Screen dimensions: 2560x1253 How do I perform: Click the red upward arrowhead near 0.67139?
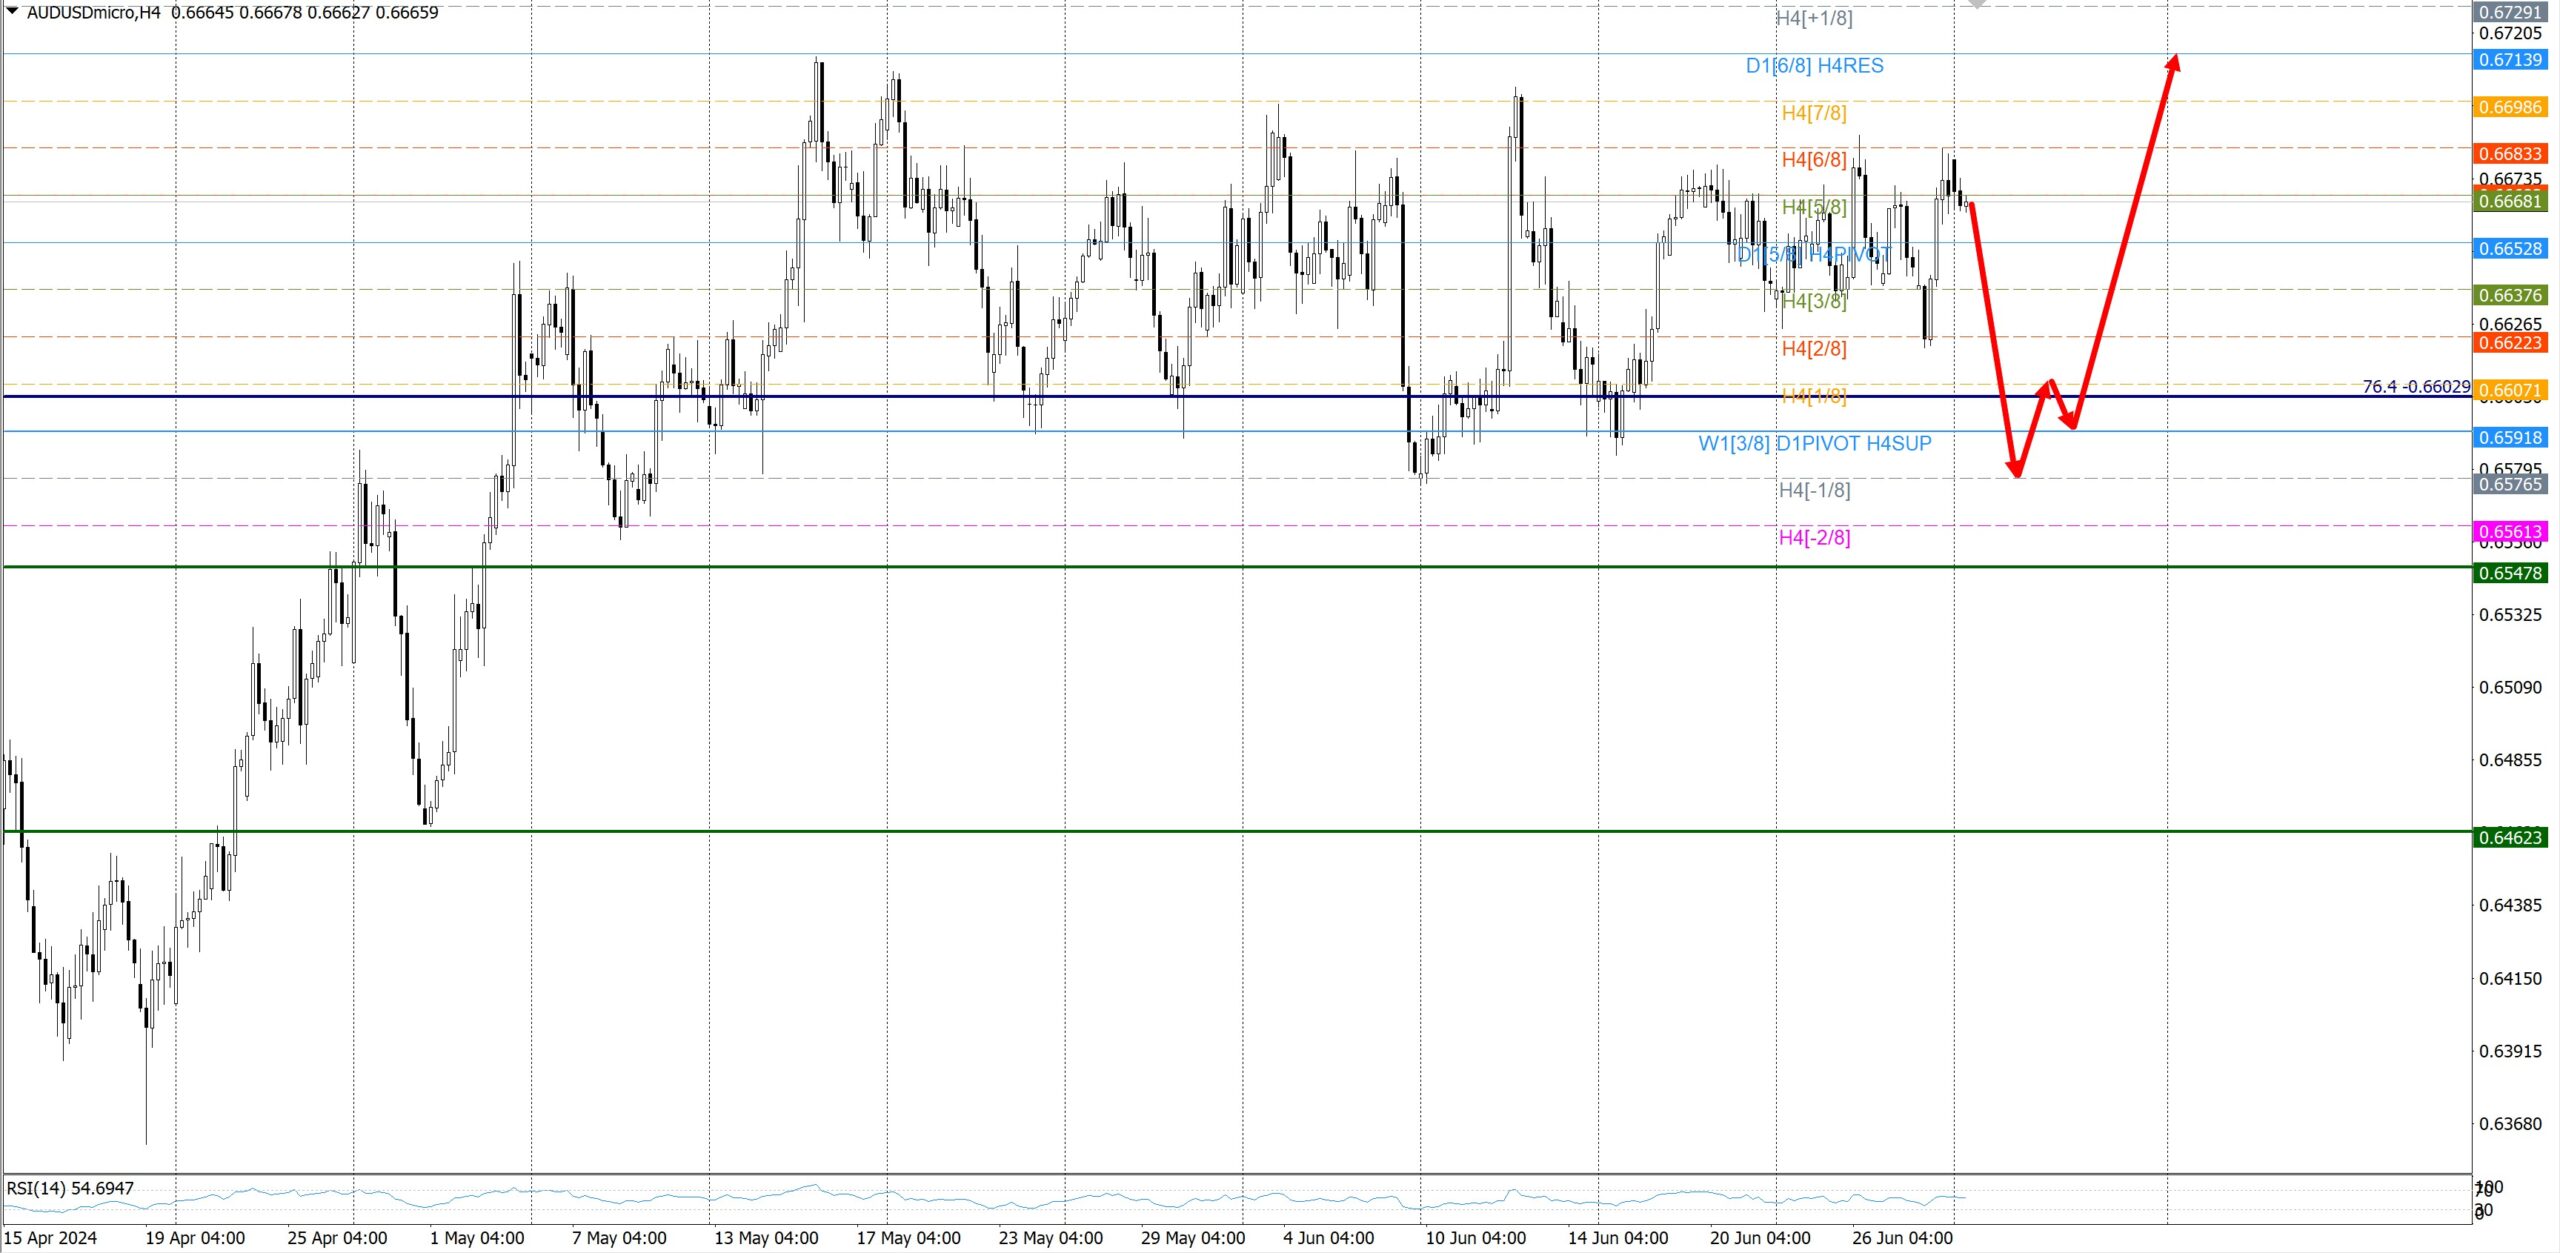pyautogui.click(x=2174, y=62)
